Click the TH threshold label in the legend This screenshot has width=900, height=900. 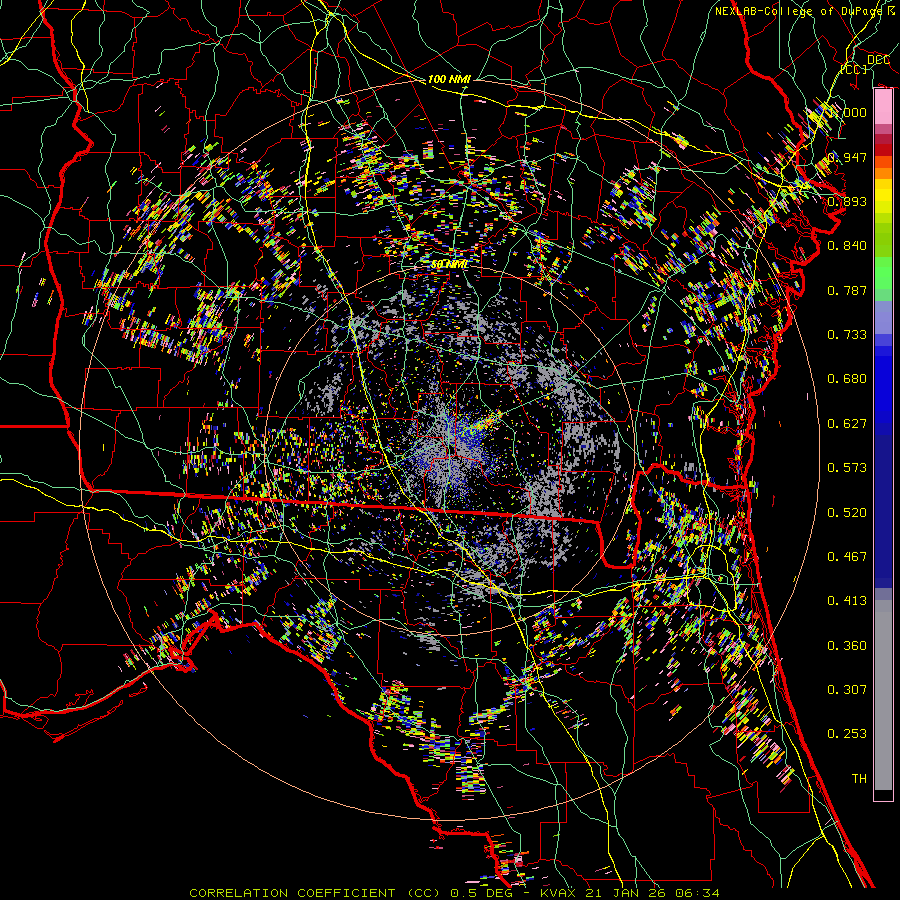859,778
